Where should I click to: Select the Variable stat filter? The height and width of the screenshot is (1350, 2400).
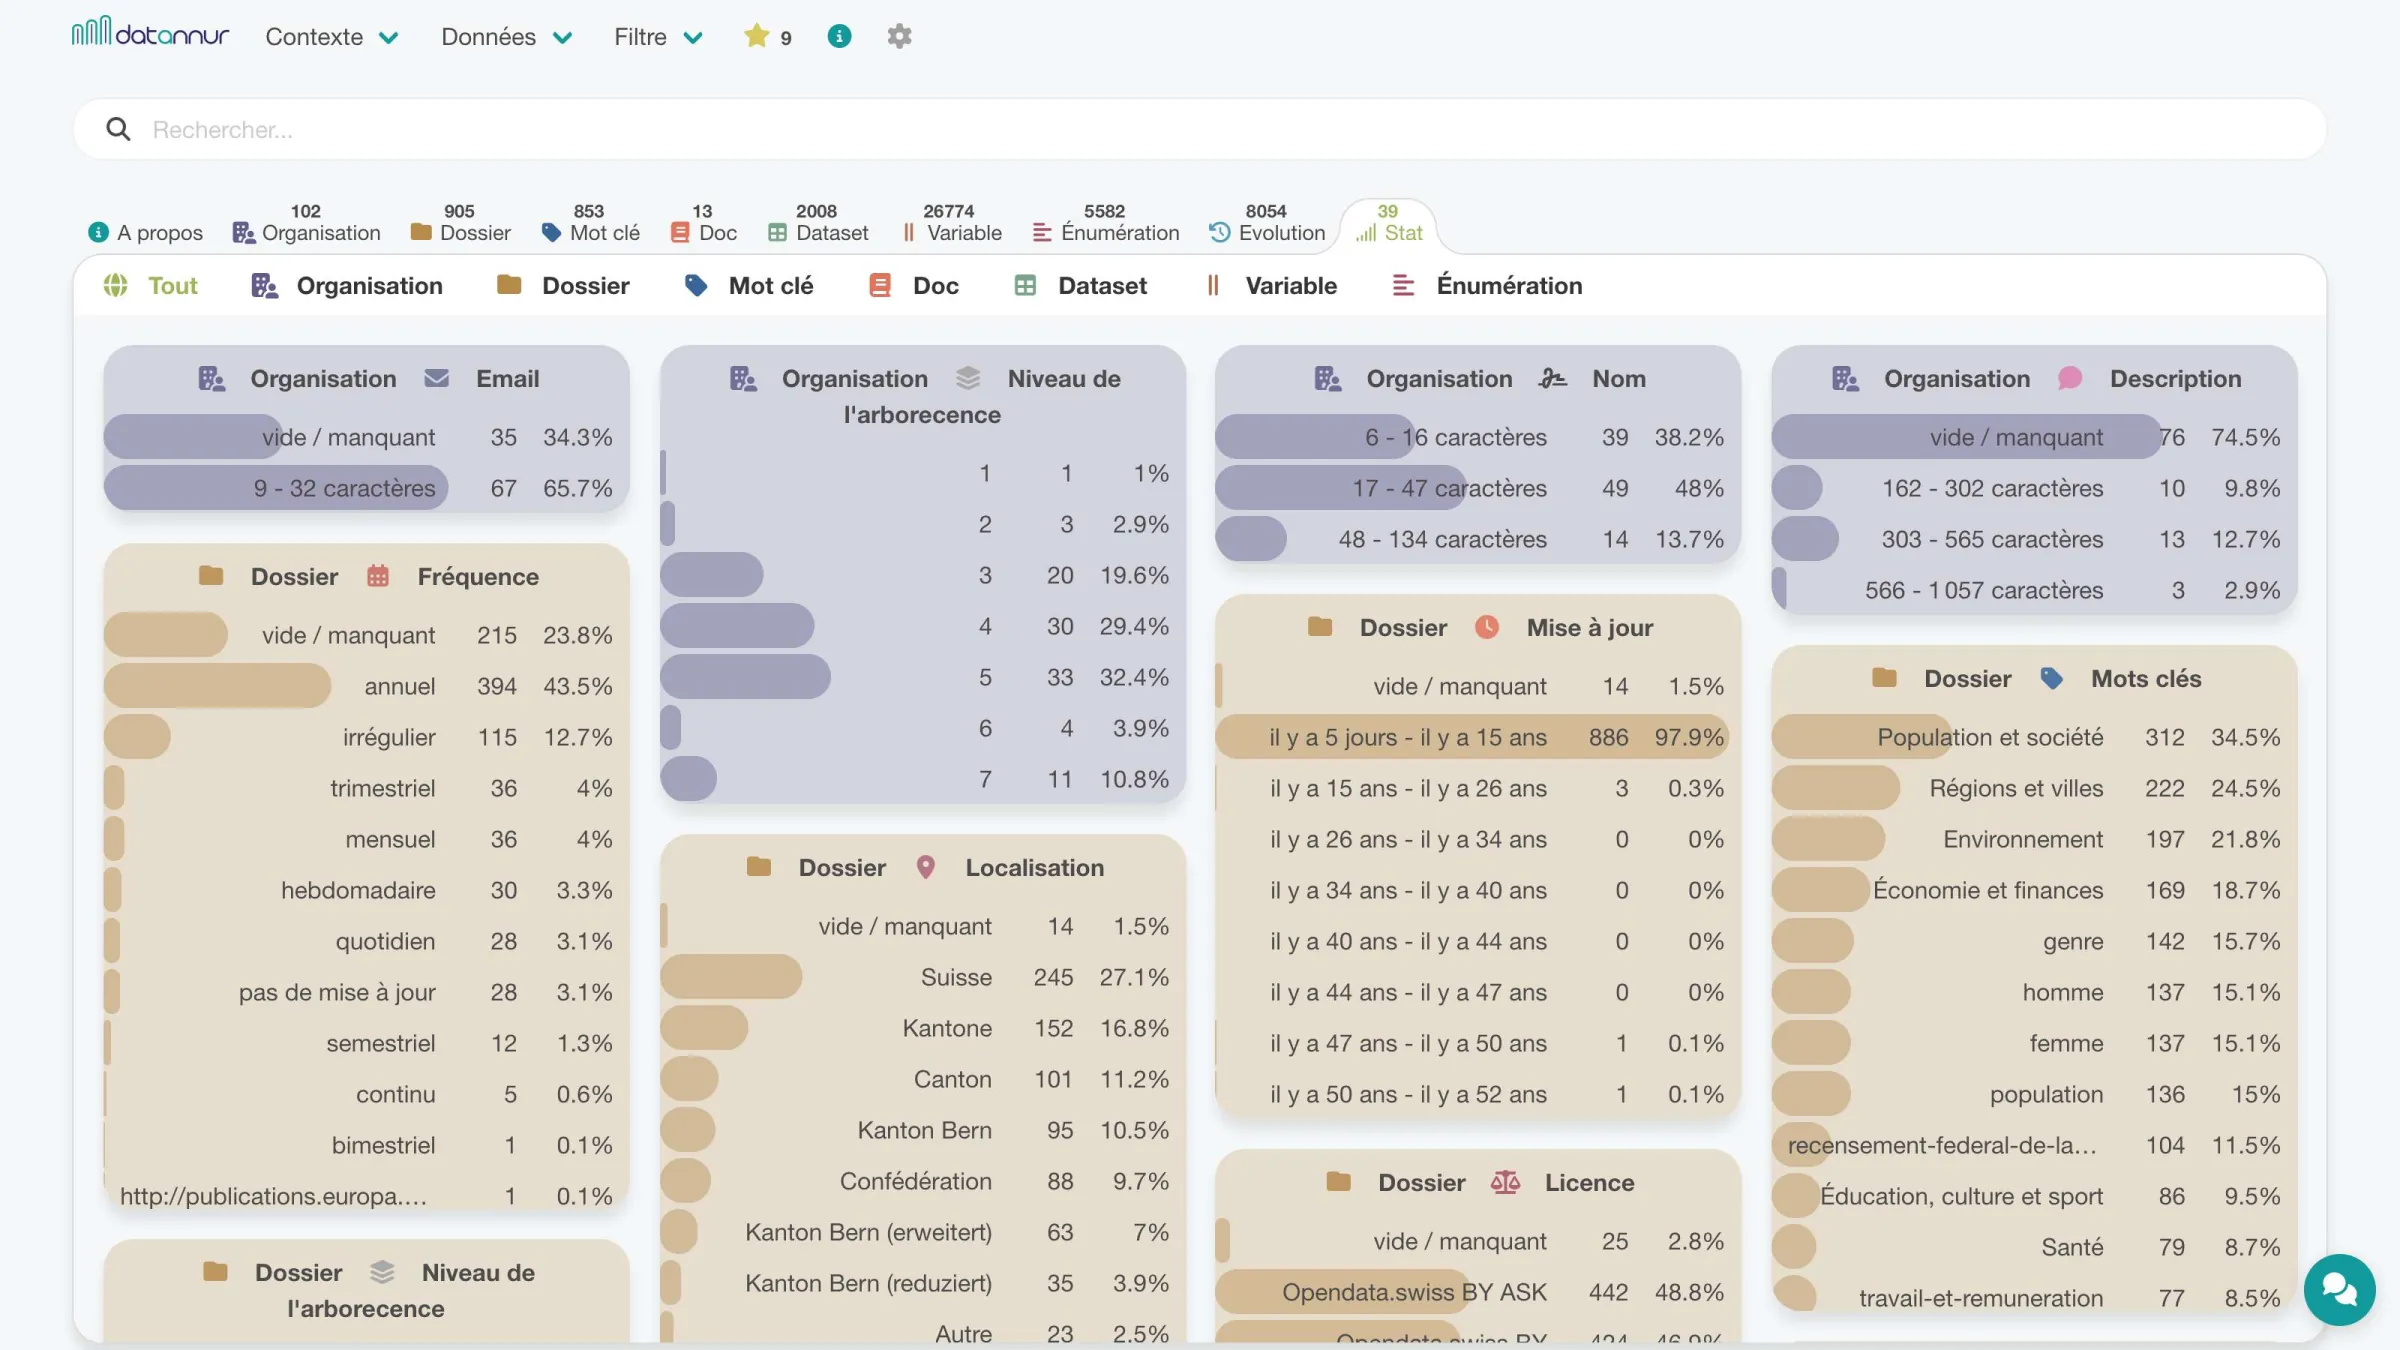coord(1272,286)
